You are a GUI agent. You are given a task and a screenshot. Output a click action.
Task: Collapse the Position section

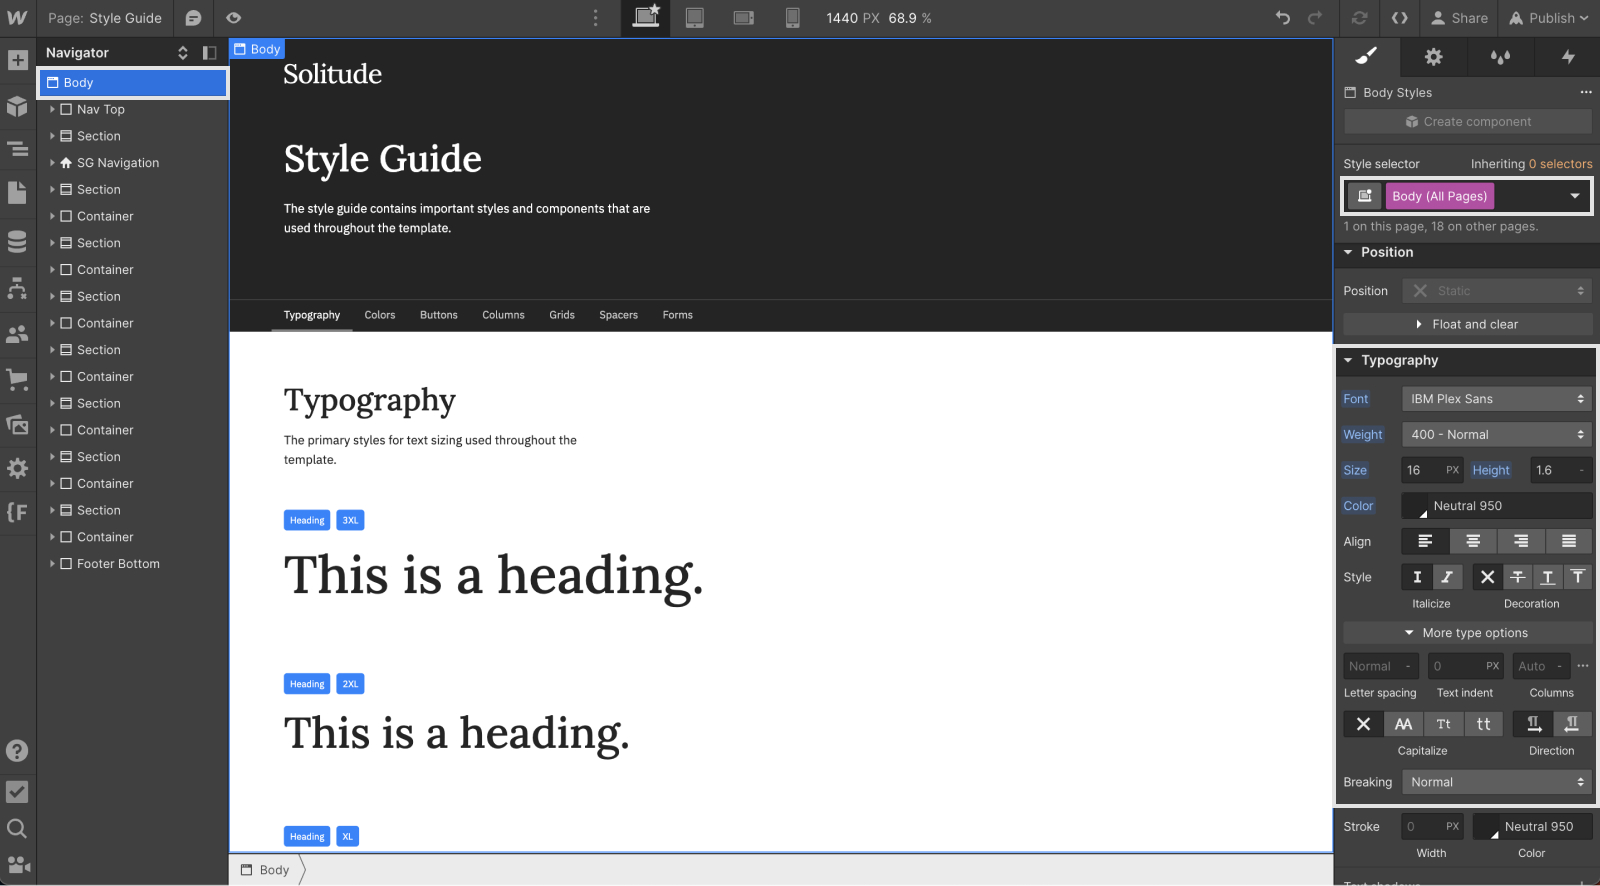(1348, 252)
